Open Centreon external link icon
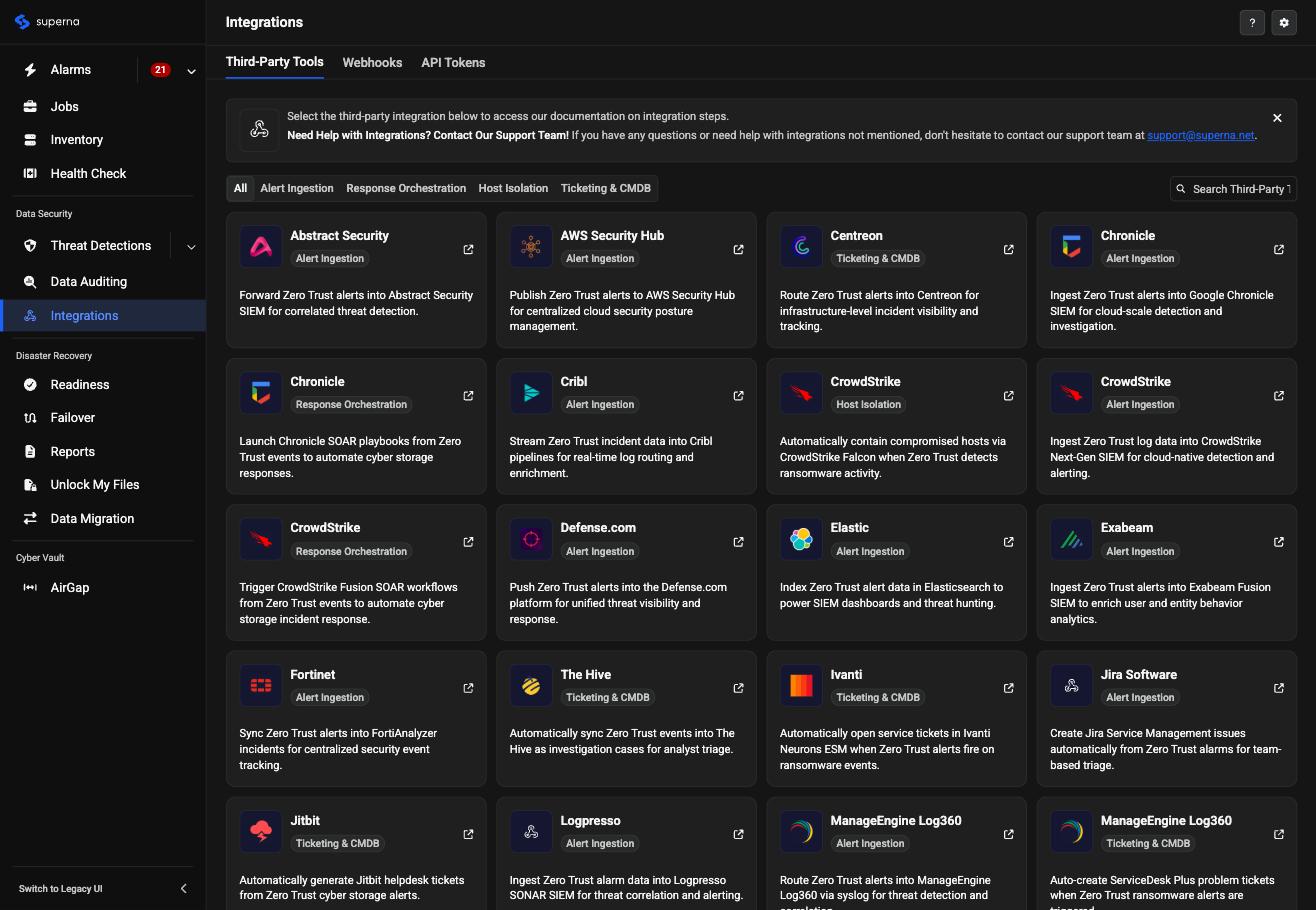The image size is (1316, 910). tap(1008, 249)
